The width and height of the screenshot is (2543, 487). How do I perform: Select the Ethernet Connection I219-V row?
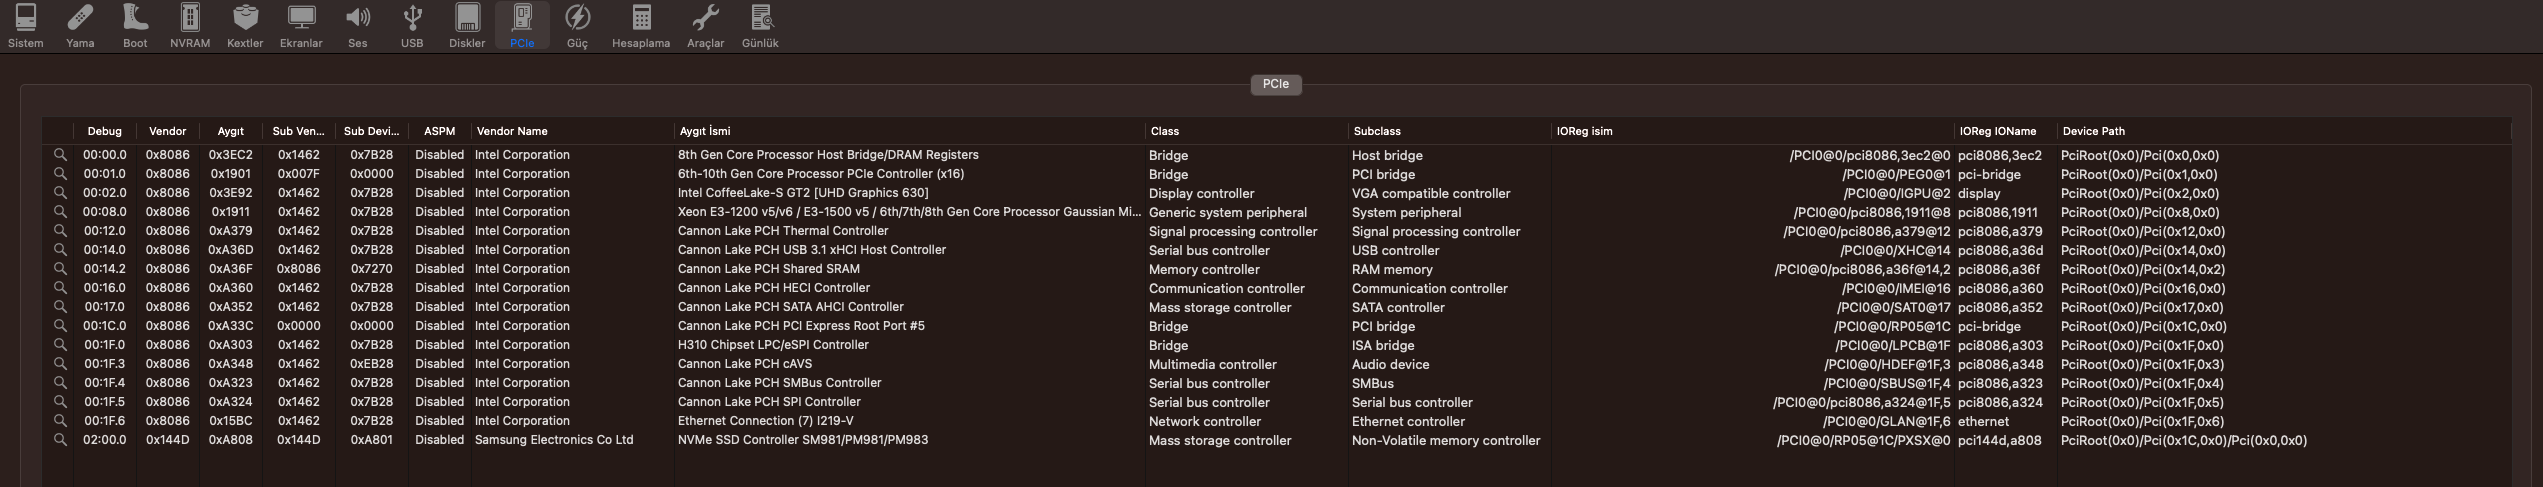[765, 421]
